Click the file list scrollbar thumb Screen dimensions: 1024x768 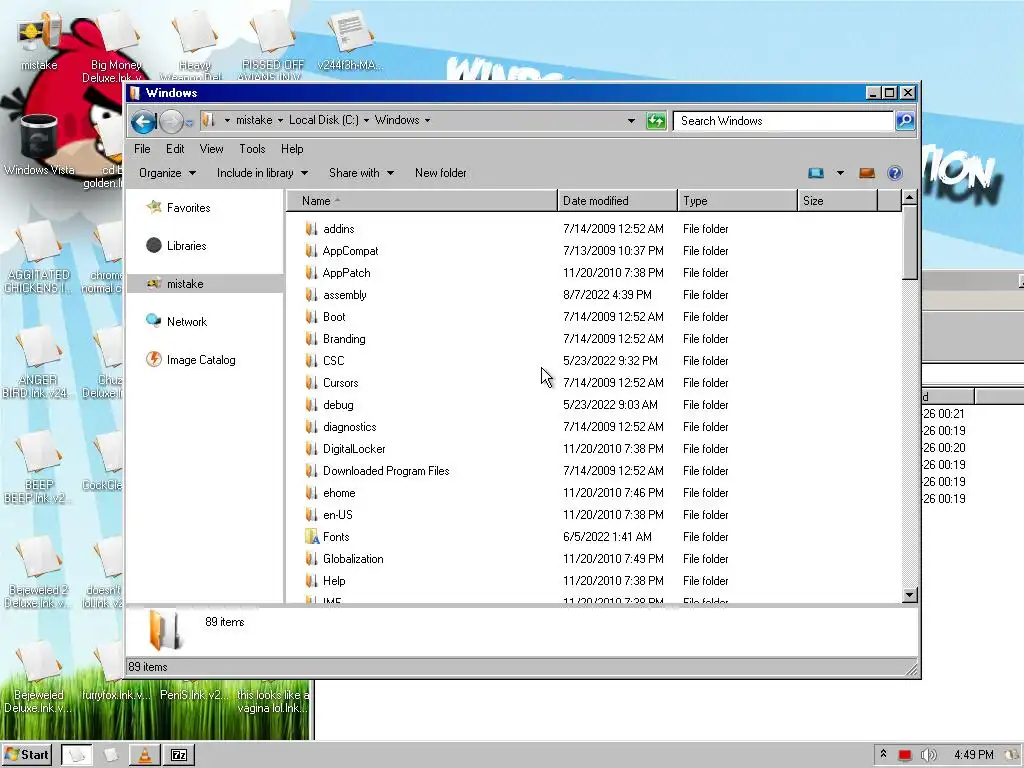click(x=909, y=242)
